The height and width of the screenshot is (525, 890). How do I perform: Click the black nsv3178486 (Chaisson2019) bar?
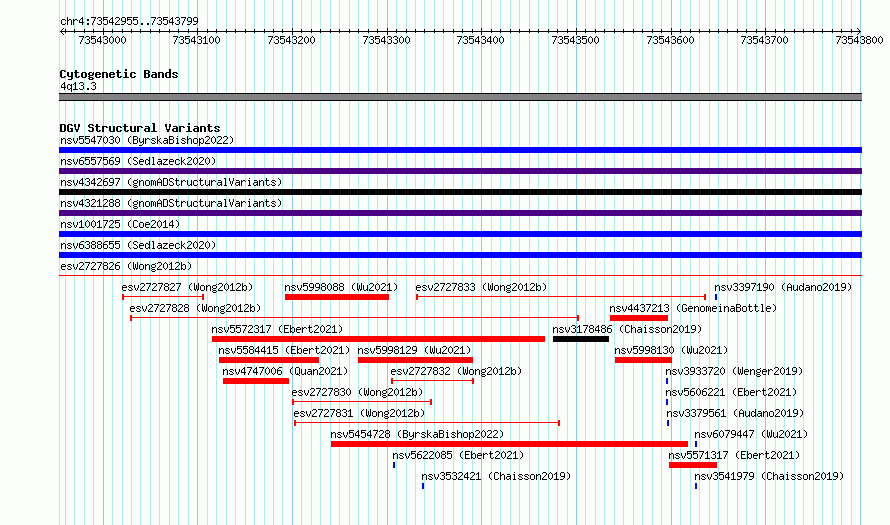click(x=581, y=339)
